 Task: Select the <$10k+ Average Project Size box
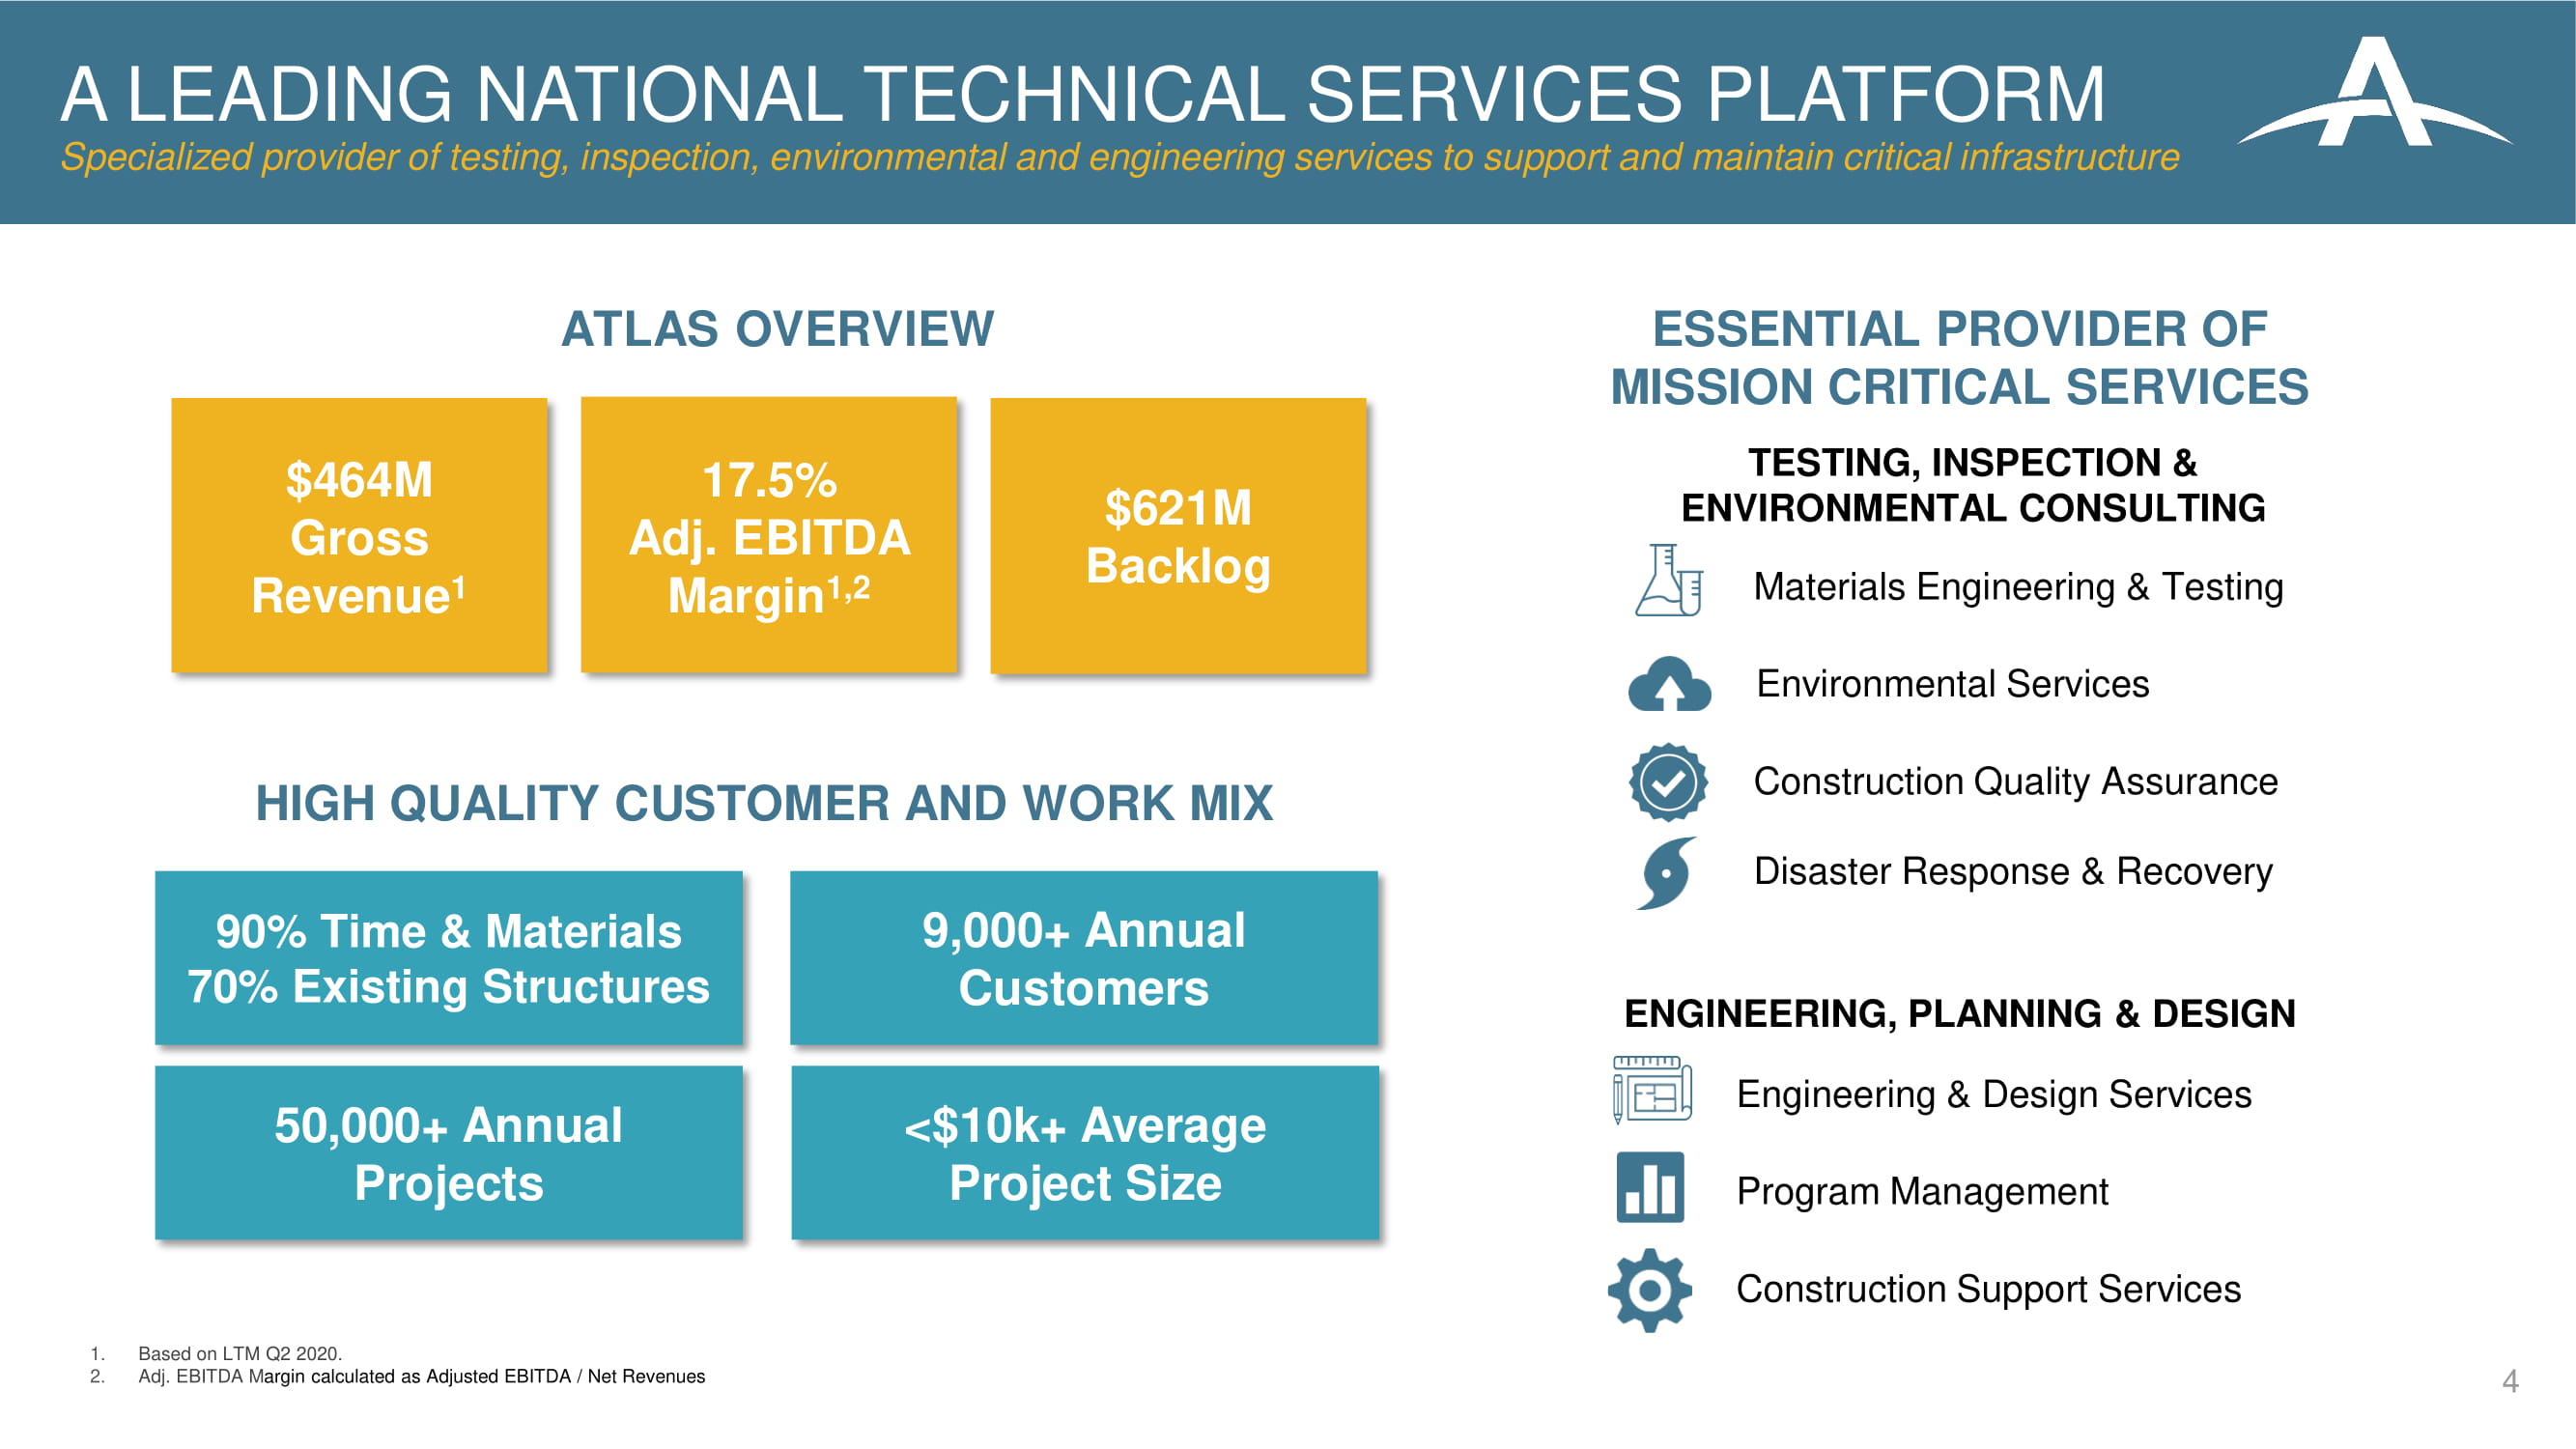pyautogui.click(x=1085, y=1153)
